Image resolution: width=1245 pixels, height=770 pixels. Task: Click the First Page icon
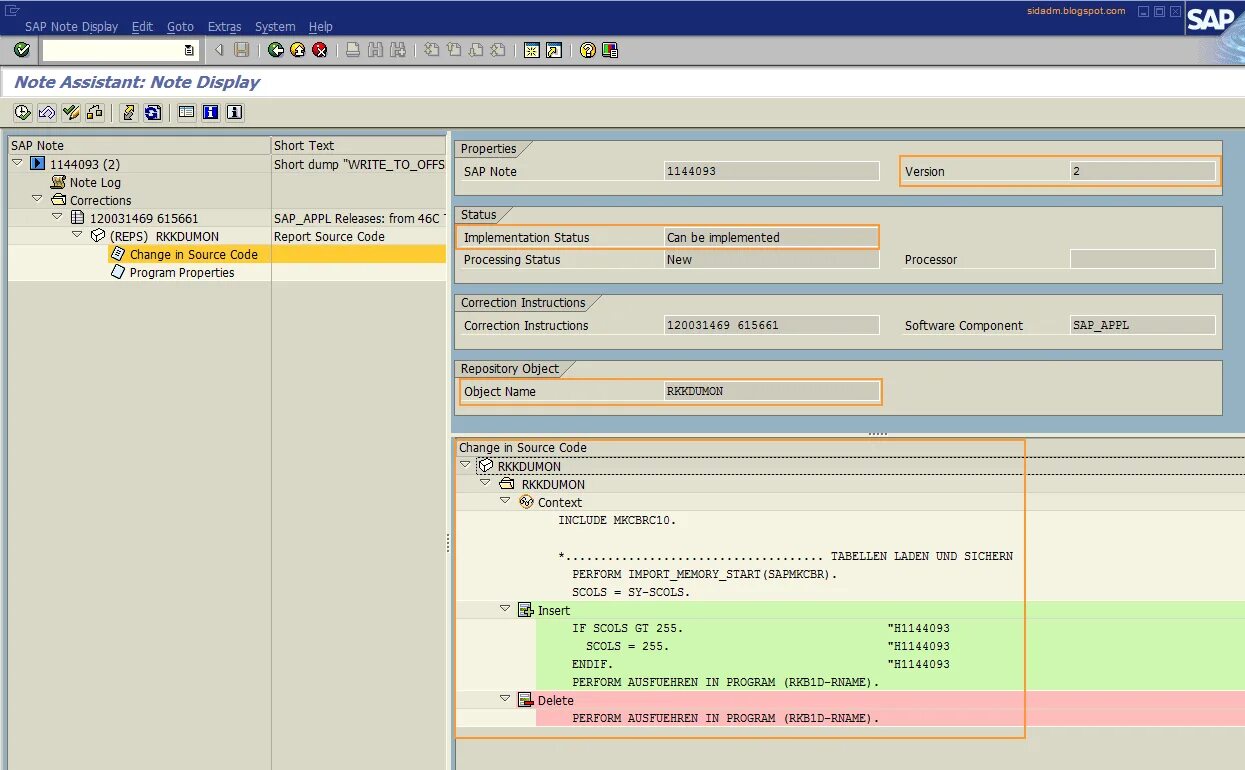[431, 50]
